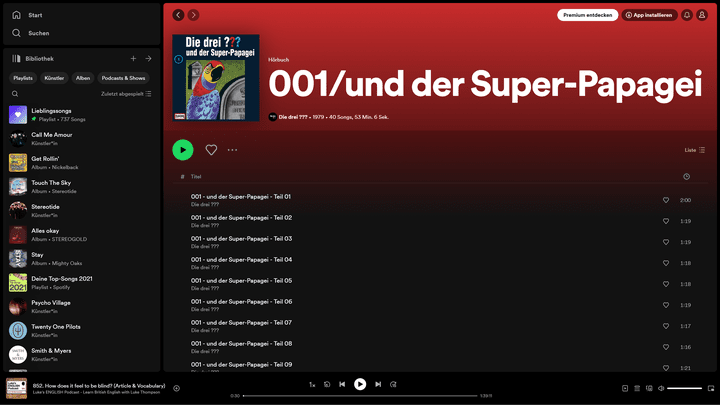Play the album with green button

pos(183,150)
